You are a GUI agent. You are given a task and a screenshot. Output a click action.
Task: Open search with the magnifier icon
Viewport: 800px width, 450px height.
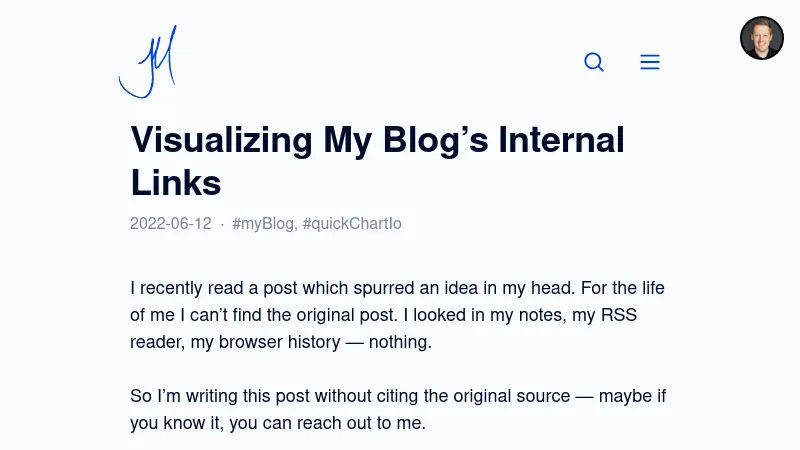coord(594,62)
